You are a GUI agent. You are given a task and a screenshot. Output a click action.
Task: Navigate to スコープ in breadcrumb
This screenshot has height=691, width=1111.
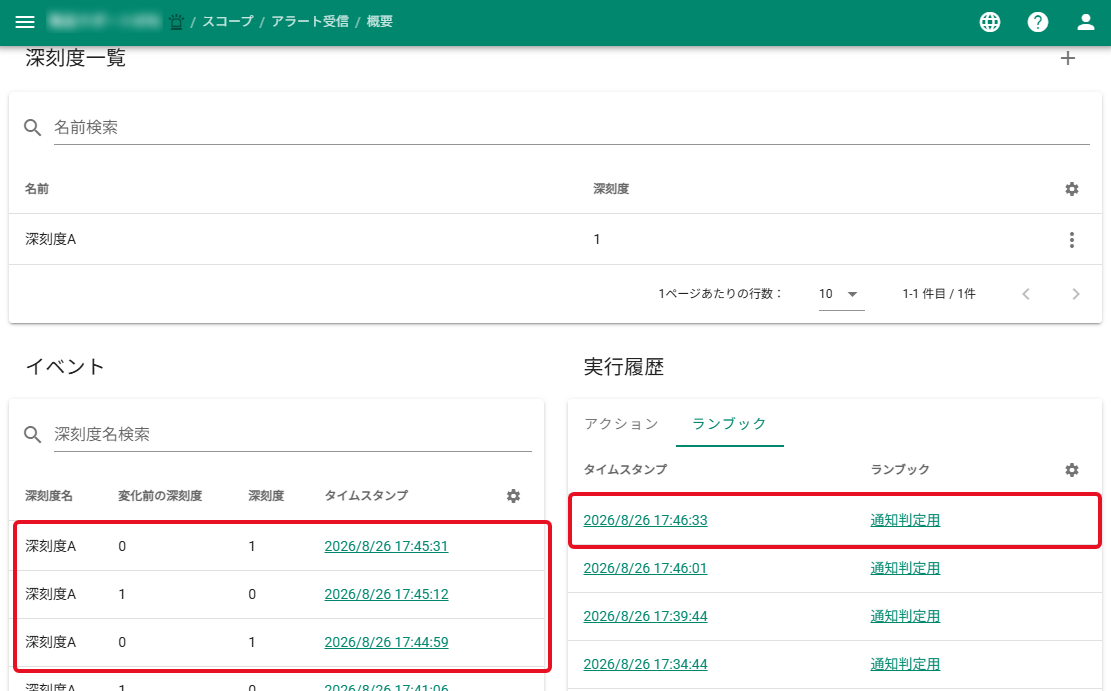(x=227, y=22)
